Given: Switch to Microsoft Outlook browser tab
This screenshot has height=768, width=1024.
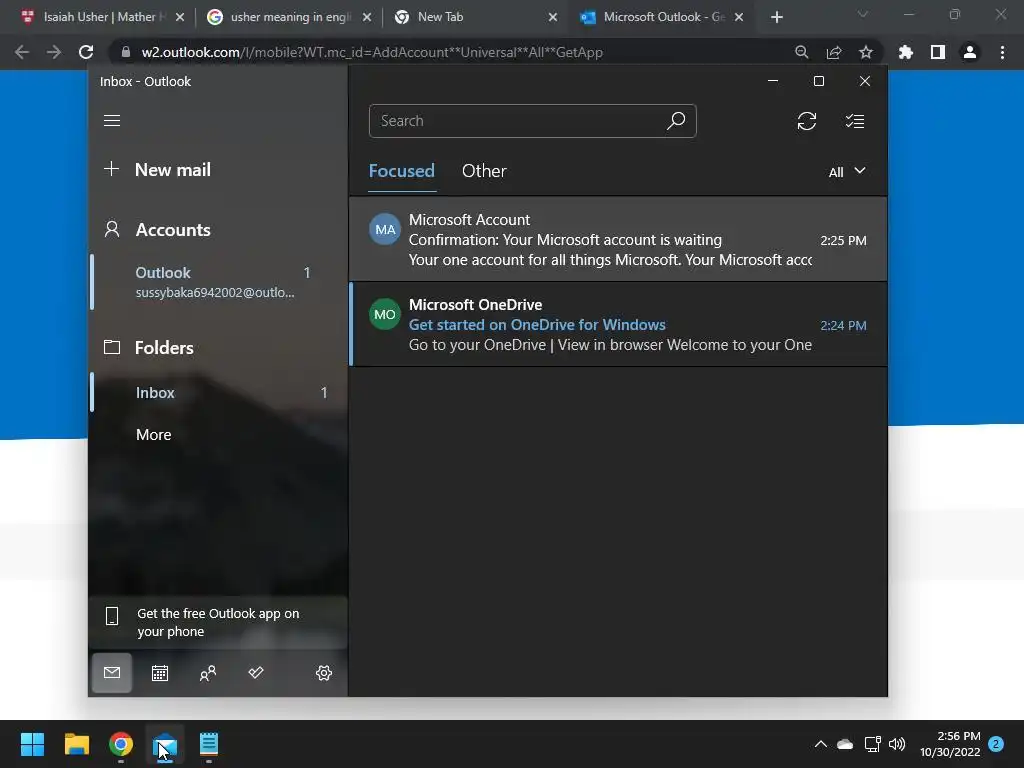Looking at the screenshot, I should point(662,17).
